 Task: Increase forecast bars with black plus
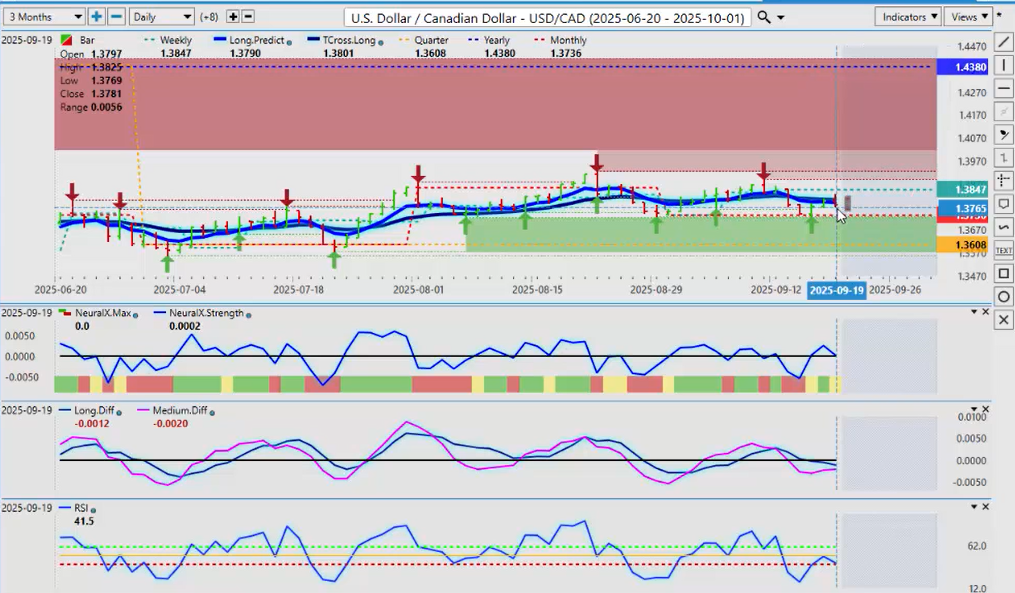click(233, 17)
